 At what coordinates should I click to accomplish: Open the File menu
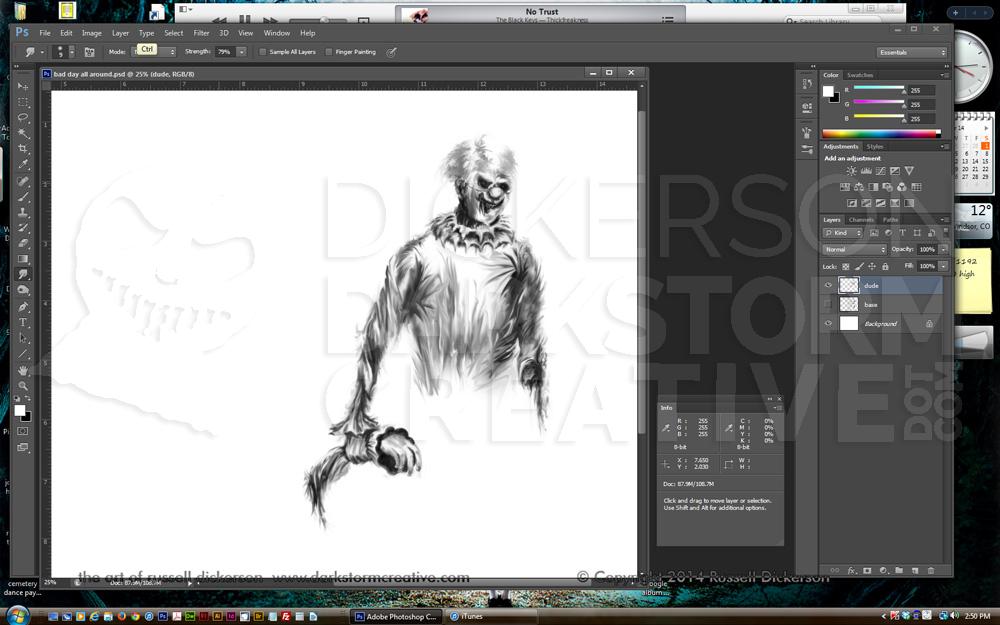45,33
